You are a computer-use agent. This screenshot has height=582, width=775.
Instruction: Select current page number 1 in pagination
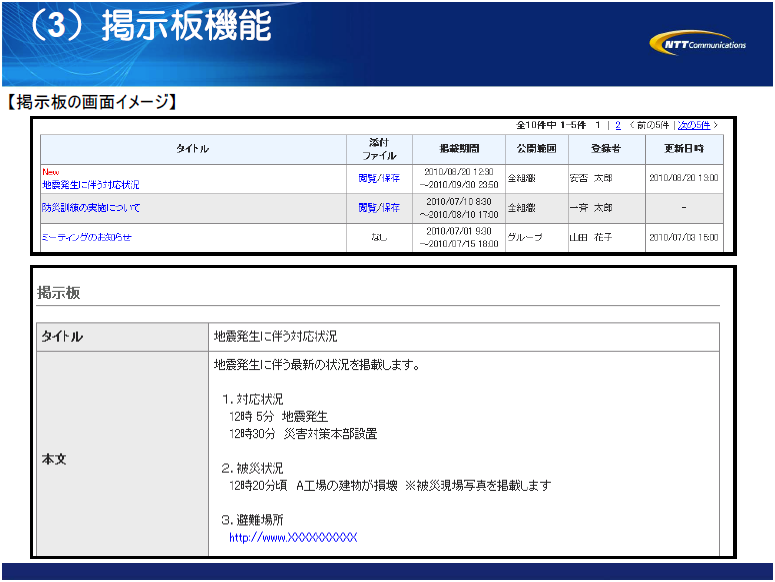click(x=598, y=125)
